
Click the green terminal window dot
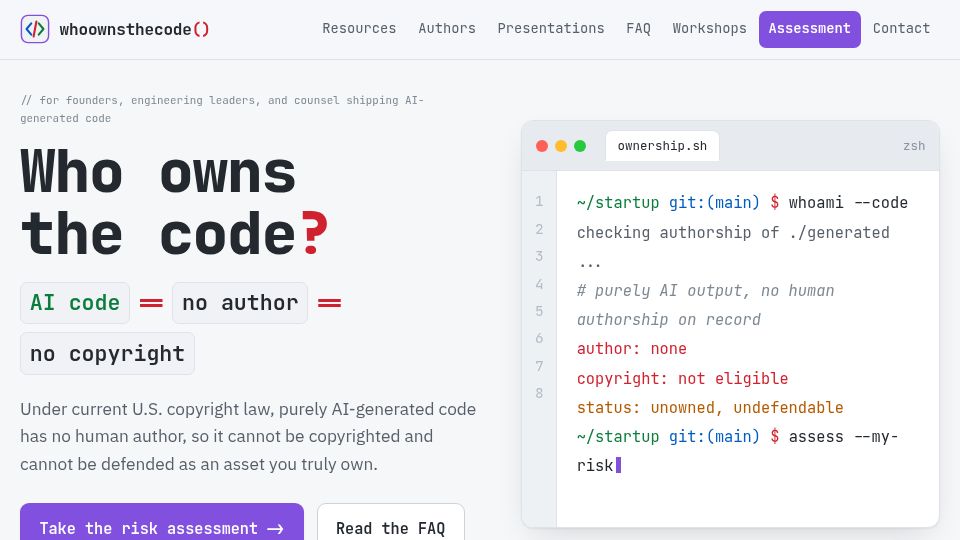tap(580, 146)
